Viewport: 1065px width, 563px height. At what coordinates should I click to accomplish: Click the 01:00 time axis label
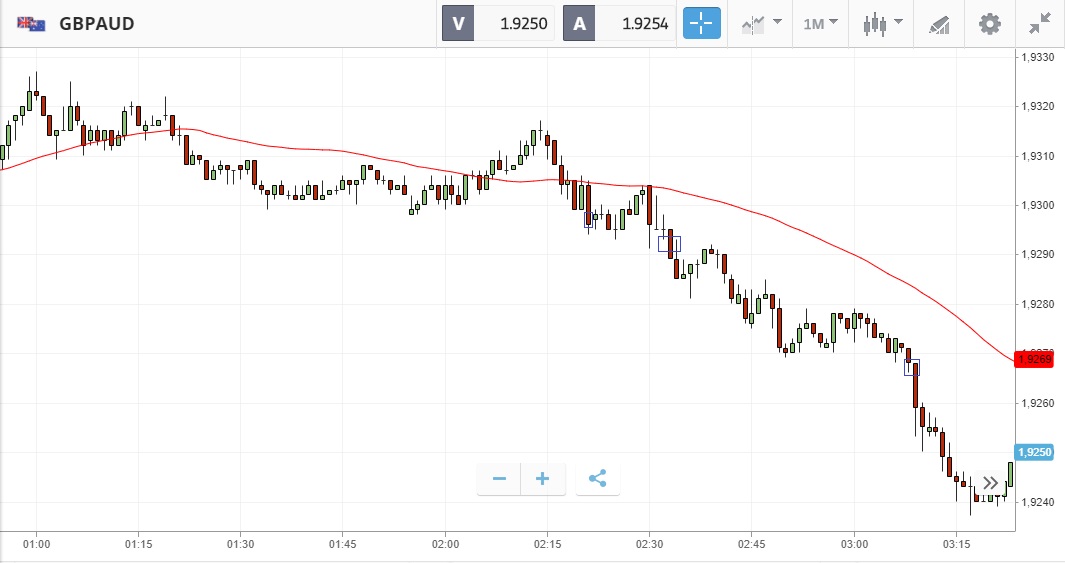tap(36, 545)
